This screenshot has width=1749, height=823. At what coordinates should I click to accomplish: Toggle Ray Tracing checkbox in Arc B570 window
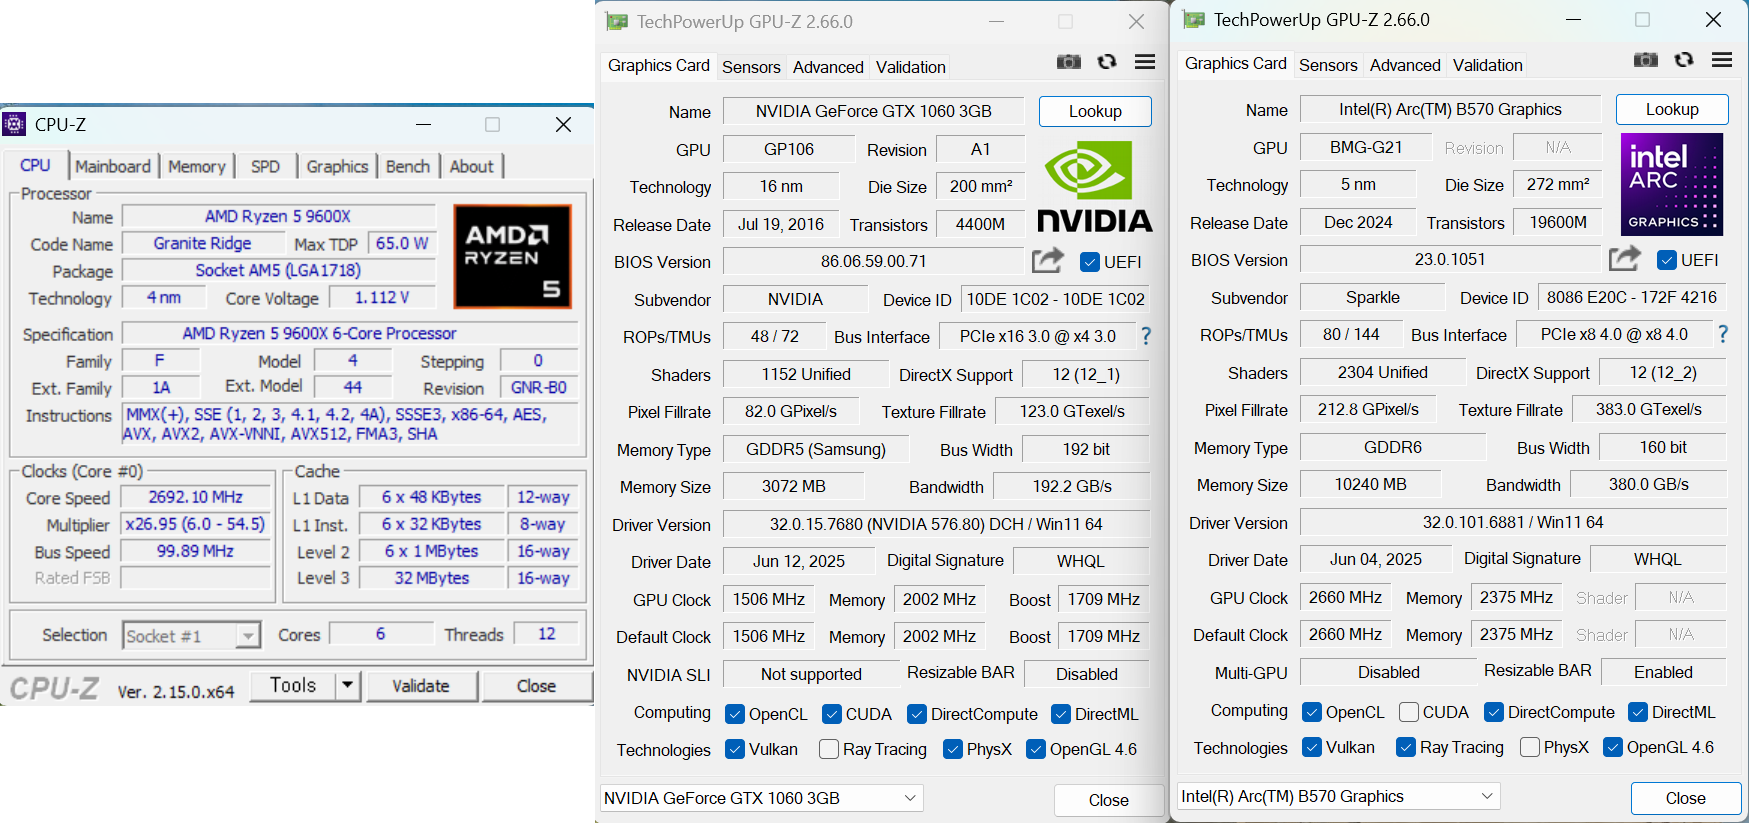1406,747
